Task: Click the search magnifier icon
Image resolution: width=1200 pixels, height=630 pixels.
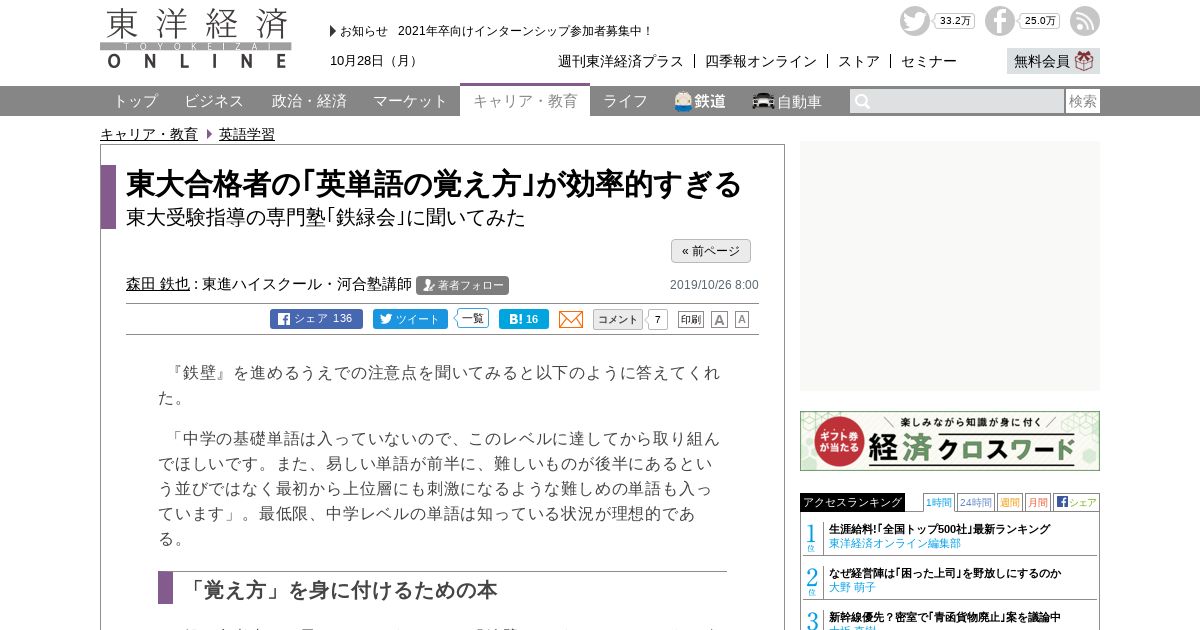Action: click(x=862, y=101)
